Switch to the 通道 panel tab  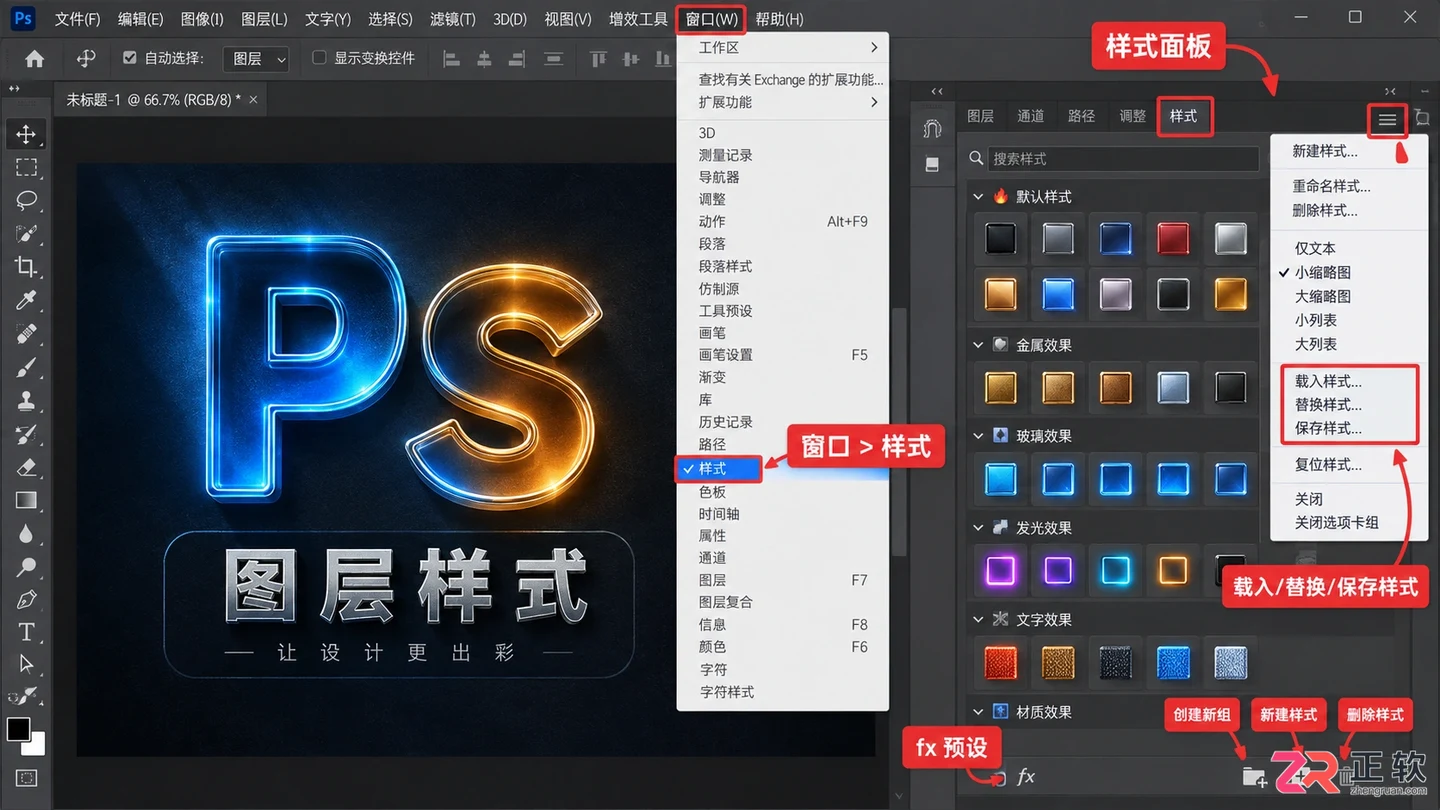tap(1031, 116)
